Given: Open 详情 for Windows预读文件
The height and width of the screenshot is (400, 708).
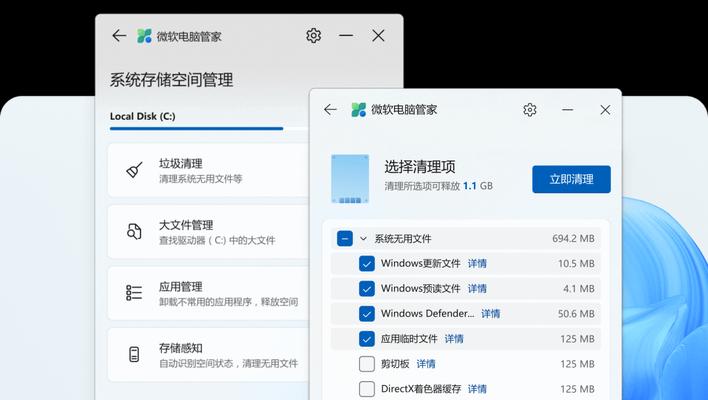Looking at the screenshot, I should 477,288.
